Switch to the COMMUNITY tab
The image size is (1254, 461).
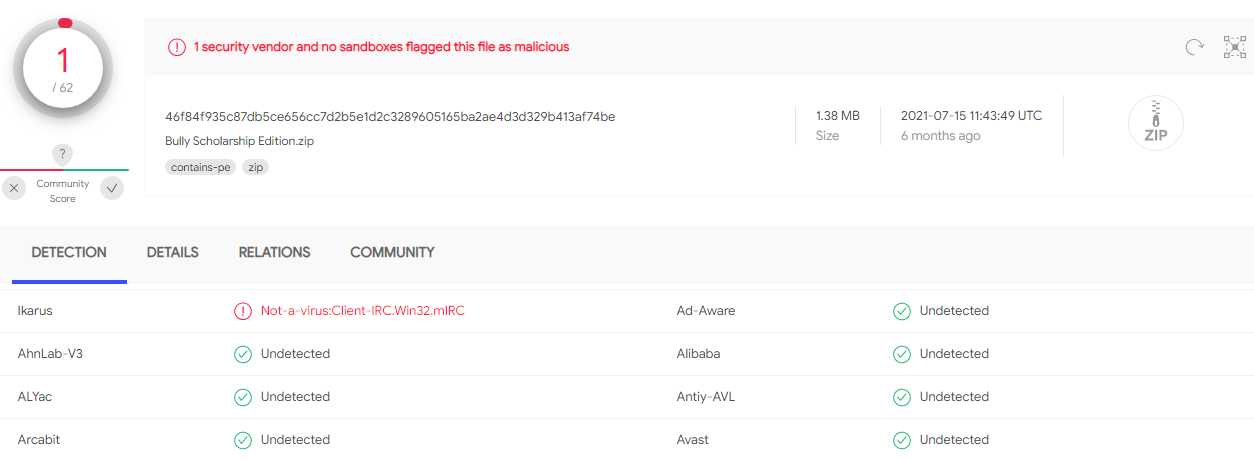pos(392,253)
